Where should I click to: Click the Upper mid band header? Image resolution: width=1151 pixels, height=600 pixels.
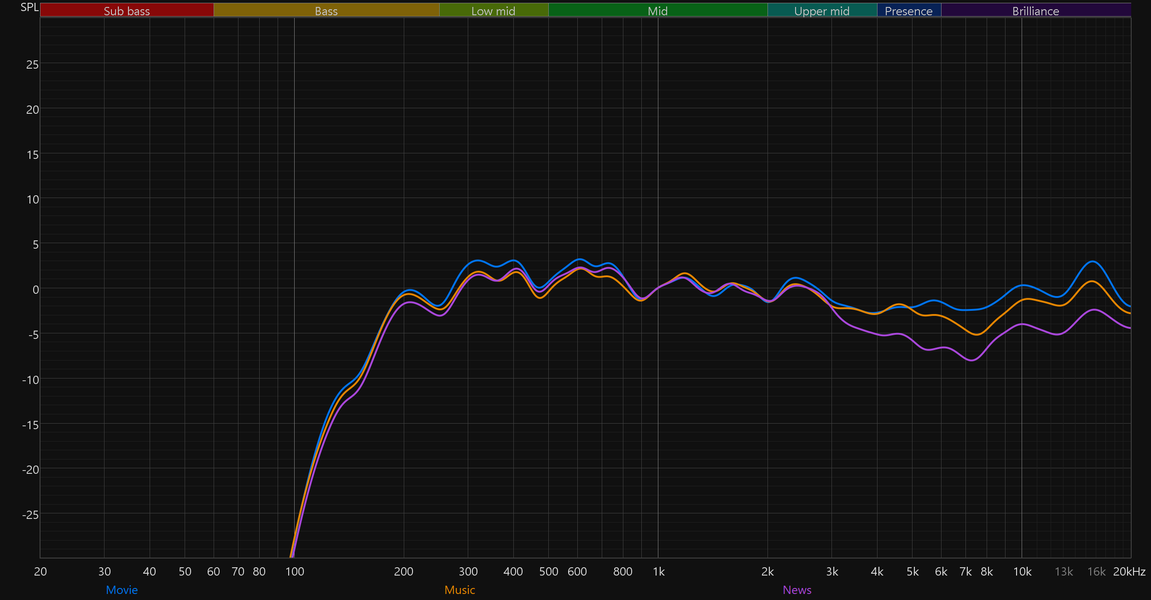822,10
